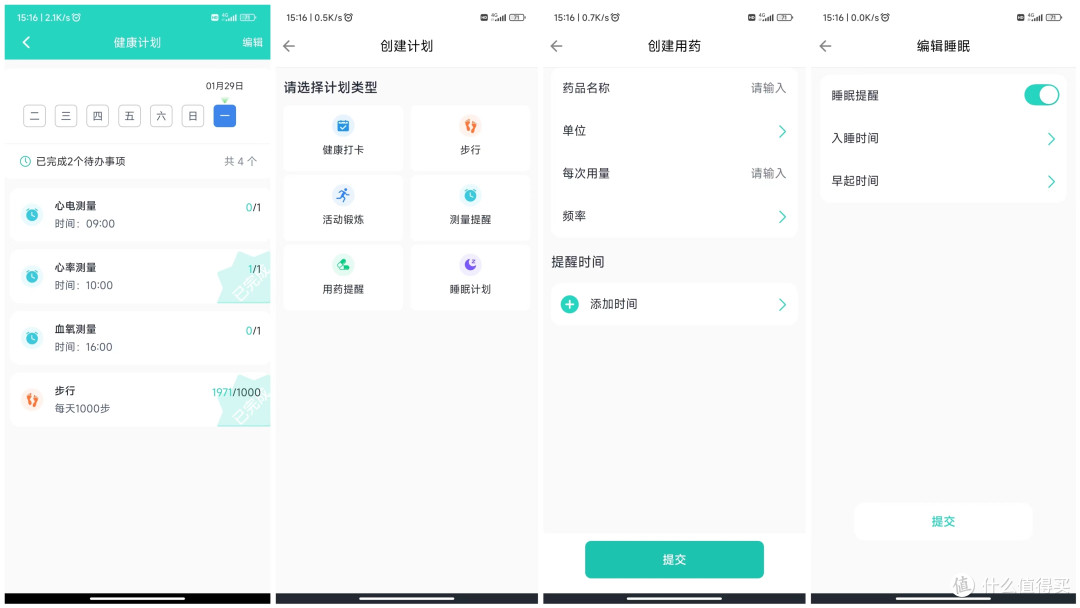Select weekday 四 in the calendar strip
This screenshot has height=608, width=1080.
98,116
